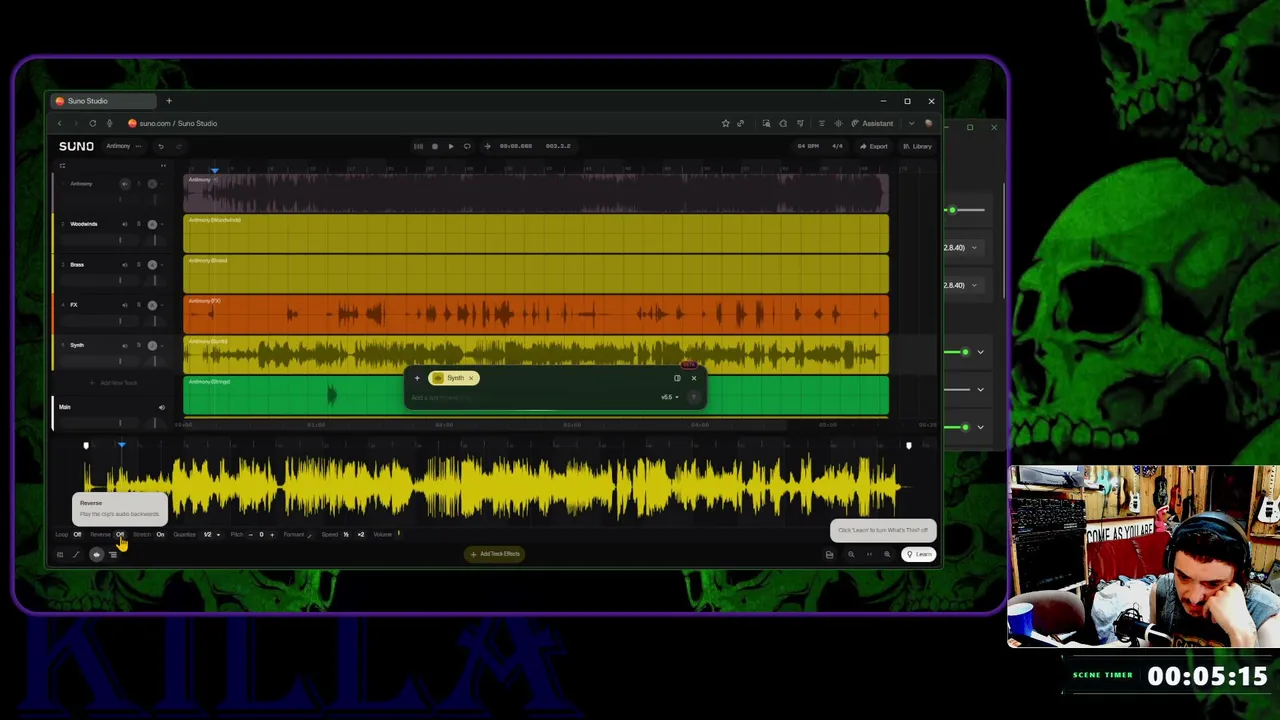The image size is (1280, 720).
Task: Toggle the Learn lightbulb button
Action: click(x=919, y=554)
